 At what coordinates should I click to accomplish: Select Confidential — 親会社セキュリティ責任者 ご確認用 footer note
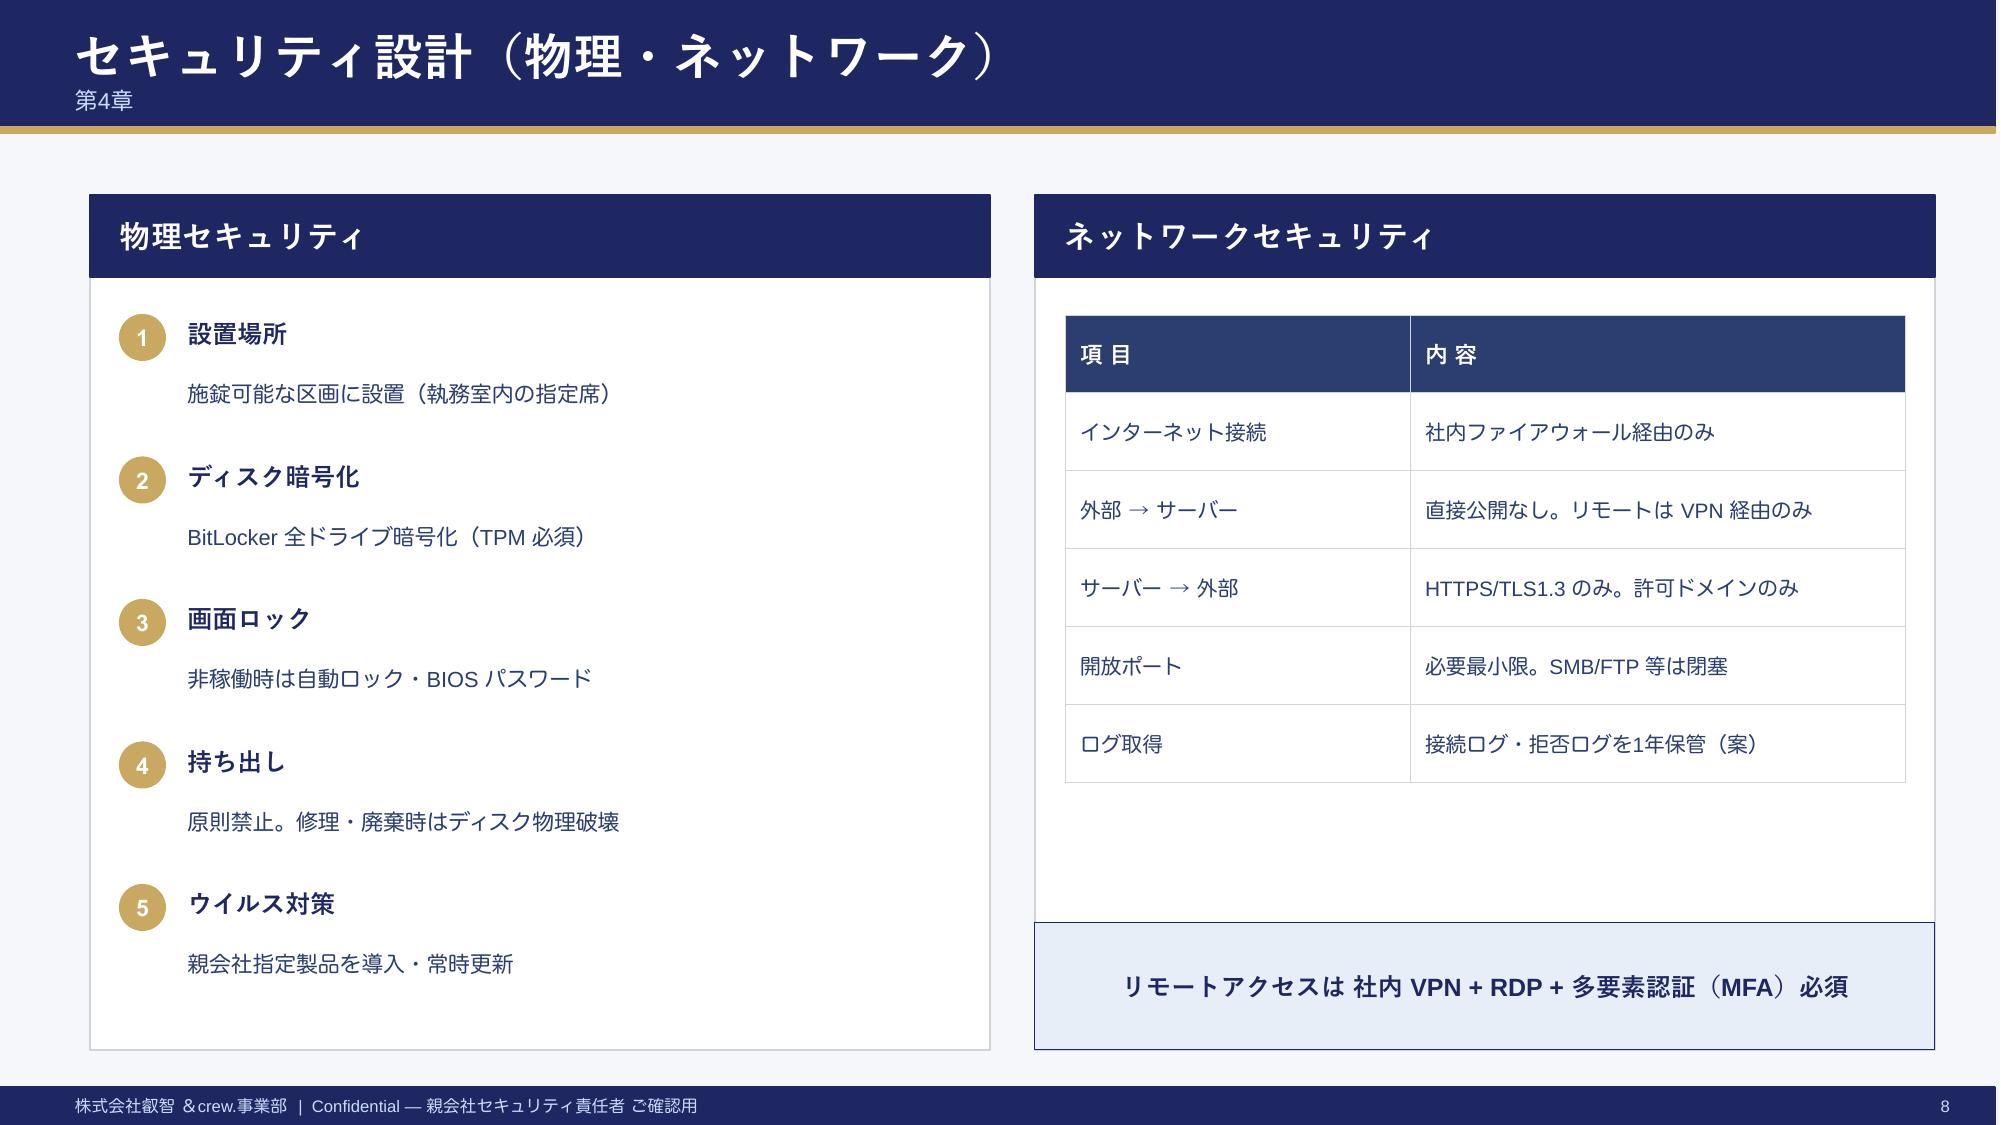click(x=504, y=1106)
